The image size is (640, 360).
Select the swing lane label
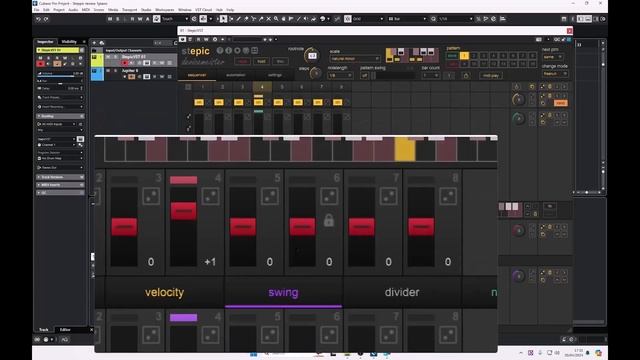pos(283,292)
